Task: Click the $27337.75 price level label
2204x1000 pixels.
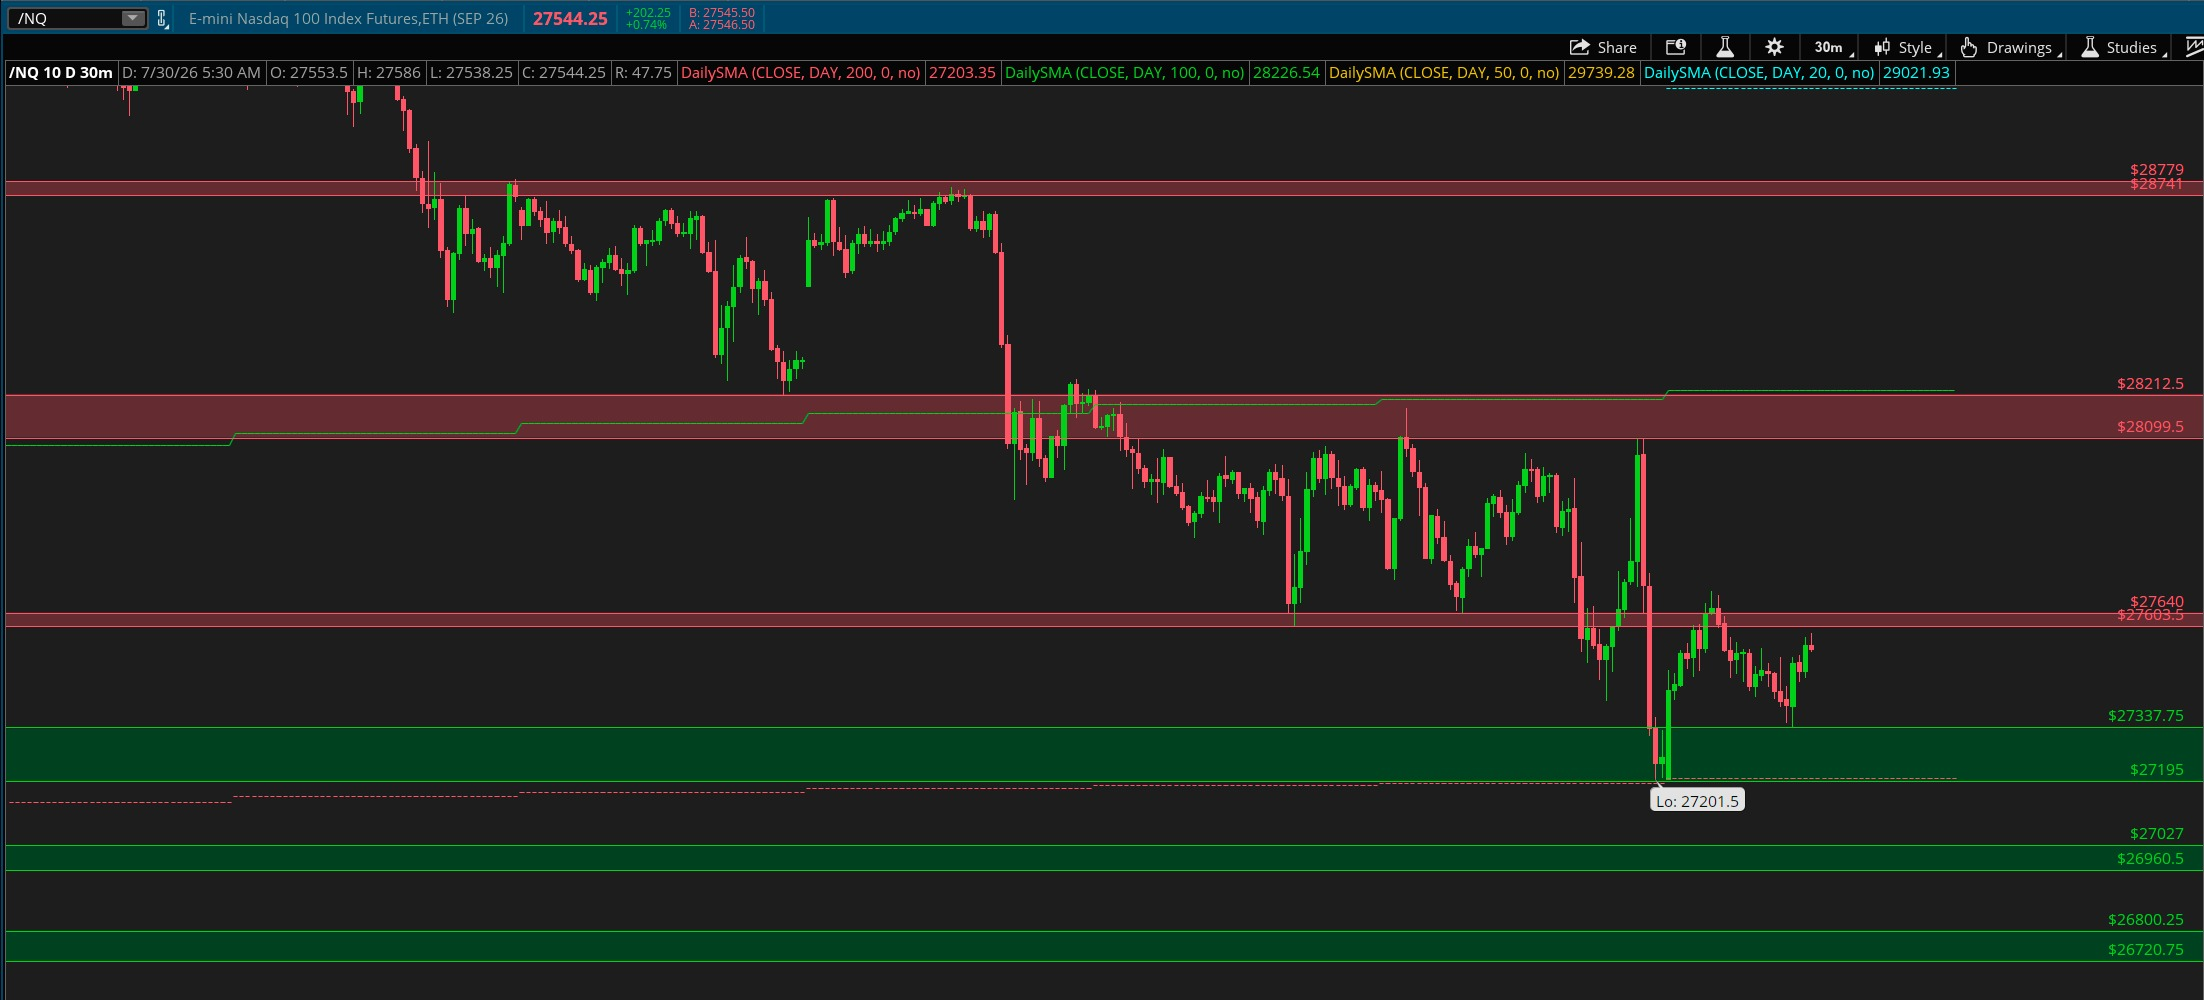Action: (x=2145, y=715)
